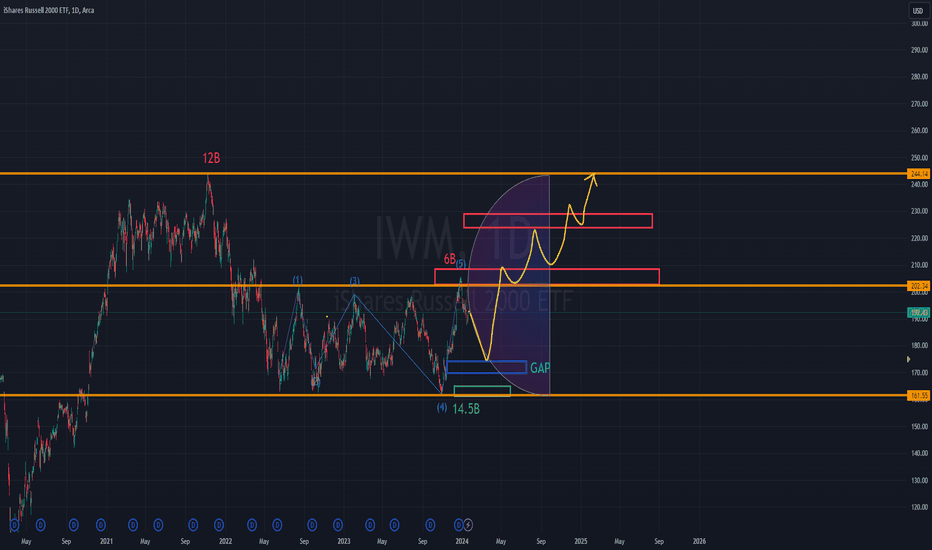Select the orange 161.55 price label

tap(919, 395)
